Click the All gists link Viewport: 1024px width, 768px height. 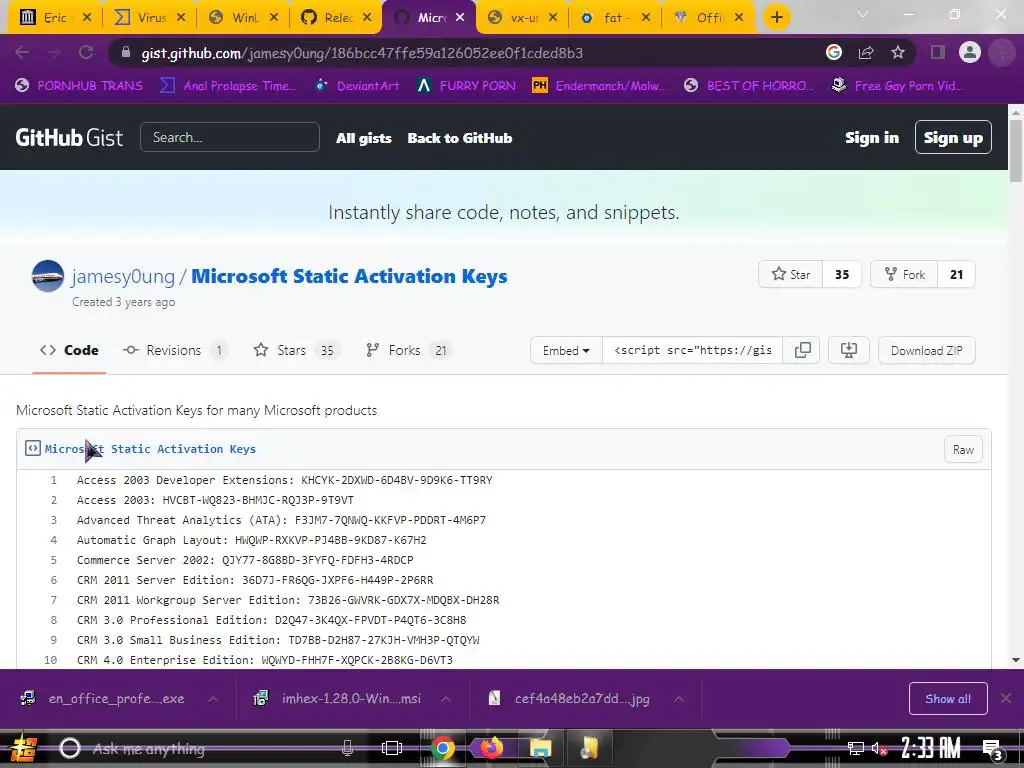pyautogui.click(x=364, y=138)
